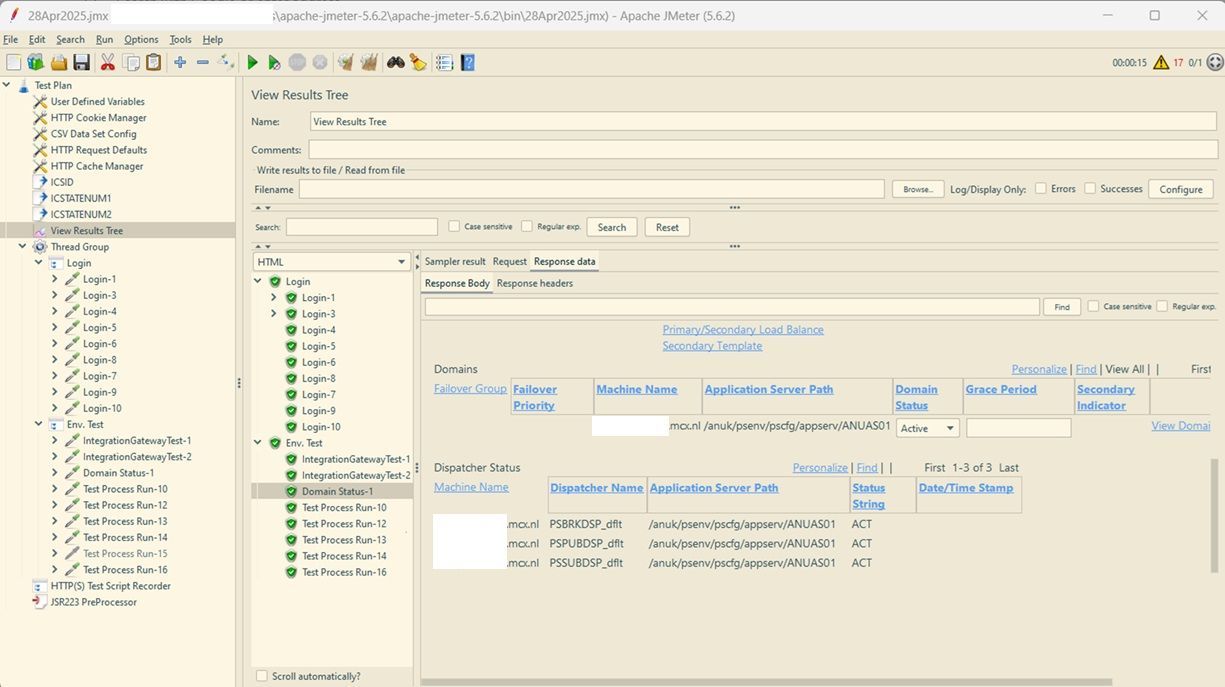The width and height of the screenshot is (1225, 687).
Task: Open the Options menu
Action: coord(141,40)
